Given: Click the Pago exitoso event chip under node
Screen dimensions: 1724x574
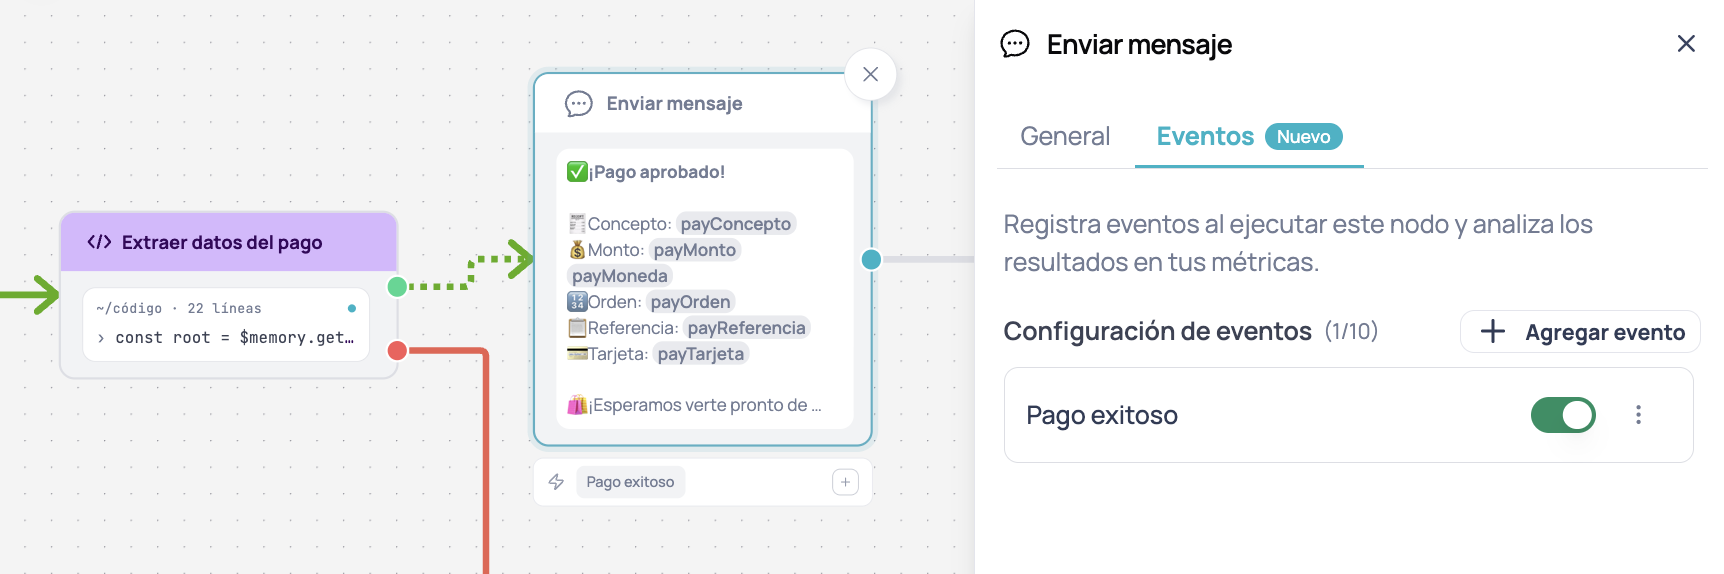Looking at the screenshot, I should (x=630, y=482).
